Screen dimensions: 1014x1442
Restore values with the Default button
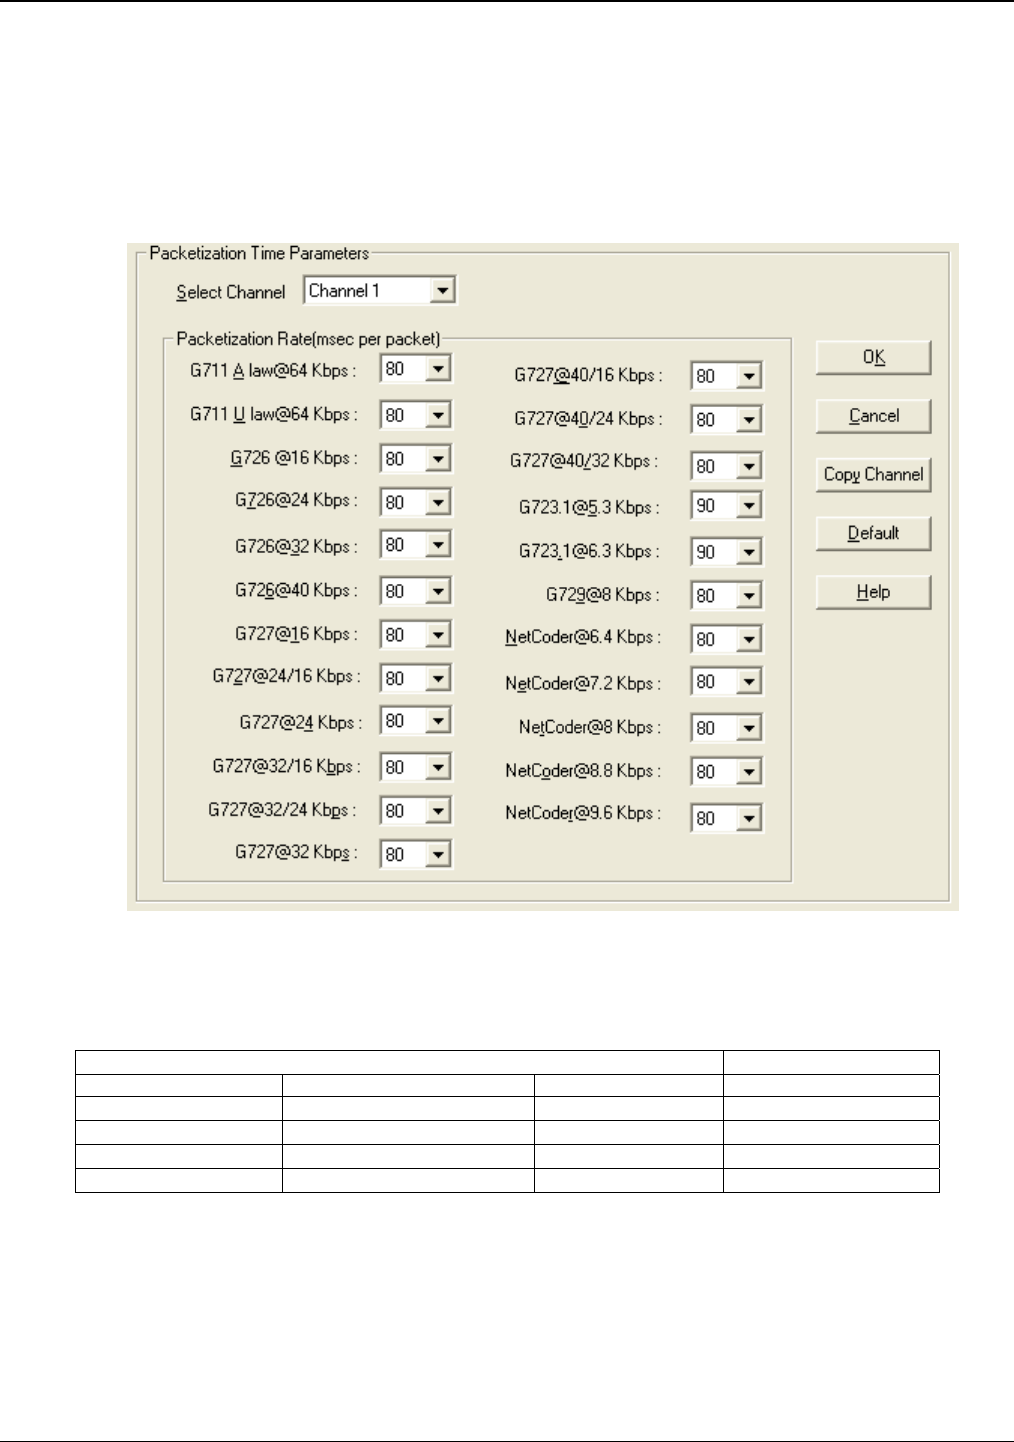(874, 533)
